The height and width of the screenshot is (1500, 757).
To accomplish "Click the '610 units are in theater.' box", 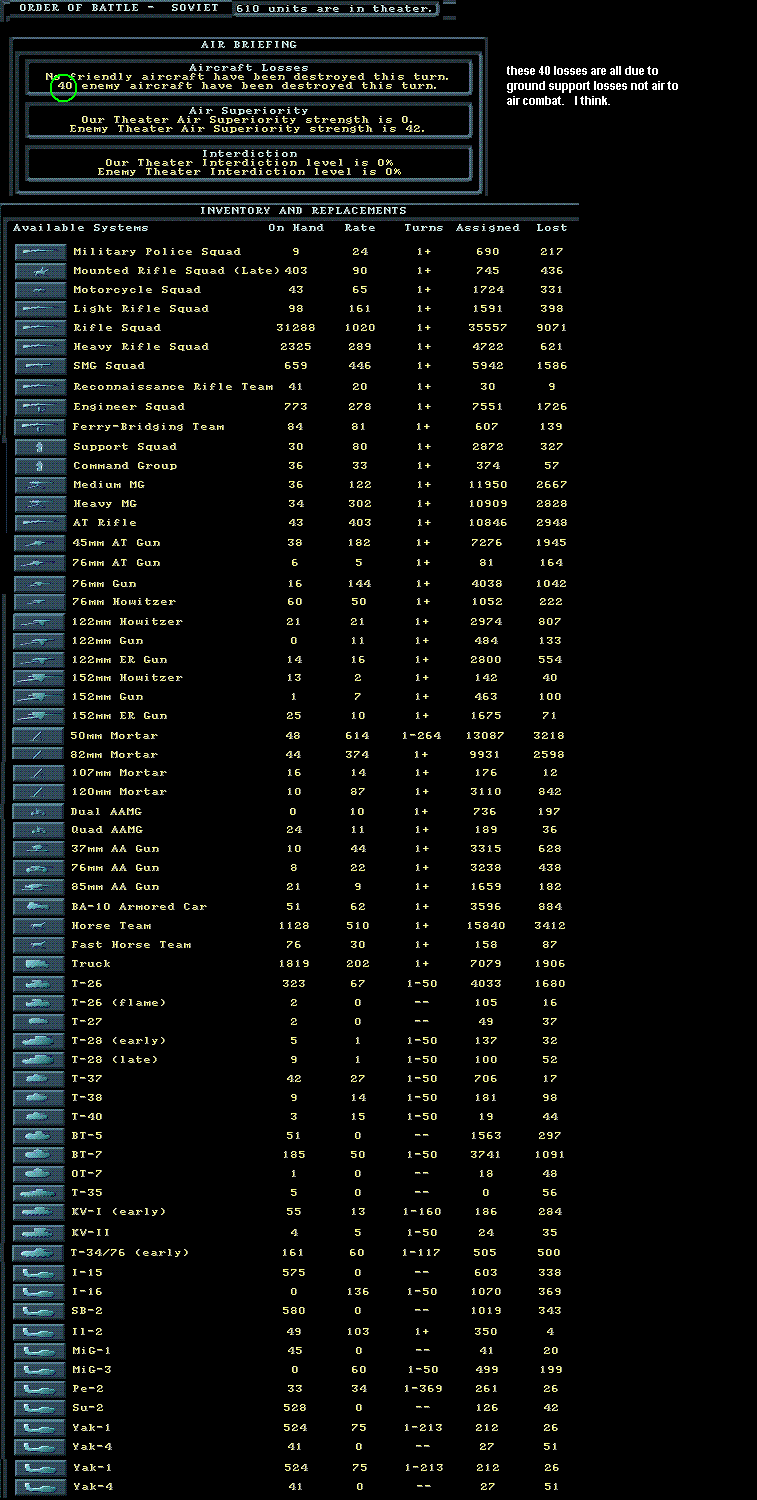I will (x=336, y=8).
